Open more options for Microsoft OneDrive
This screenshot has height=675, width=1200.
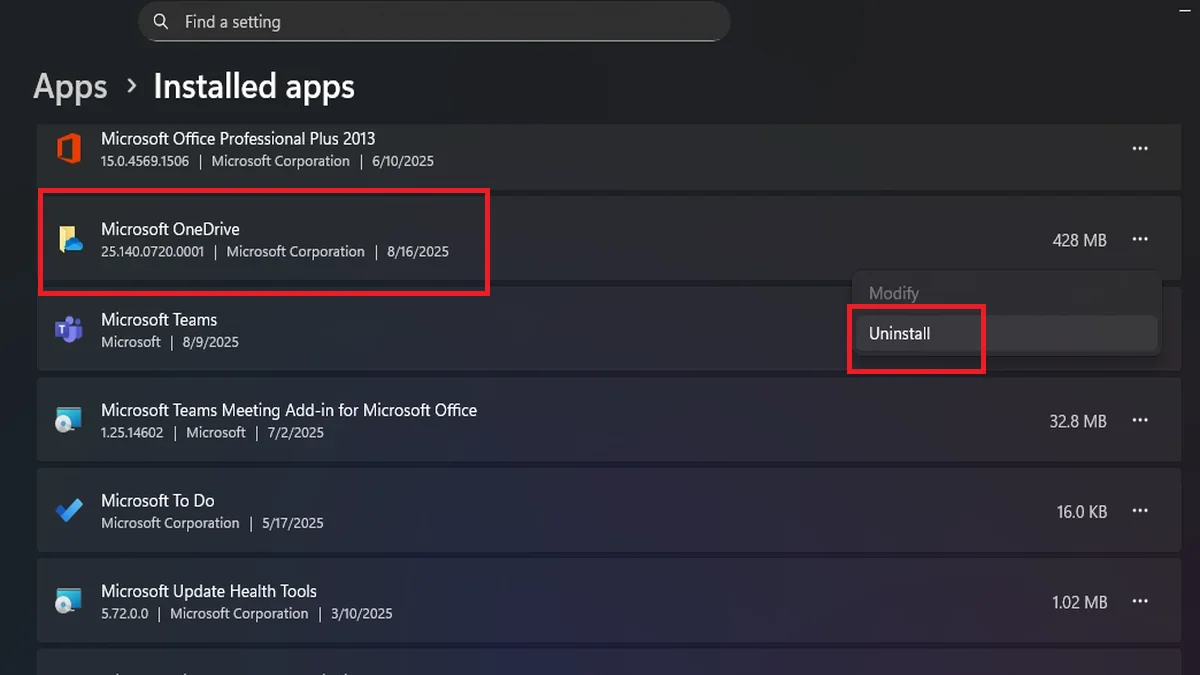pos(1140,240)
